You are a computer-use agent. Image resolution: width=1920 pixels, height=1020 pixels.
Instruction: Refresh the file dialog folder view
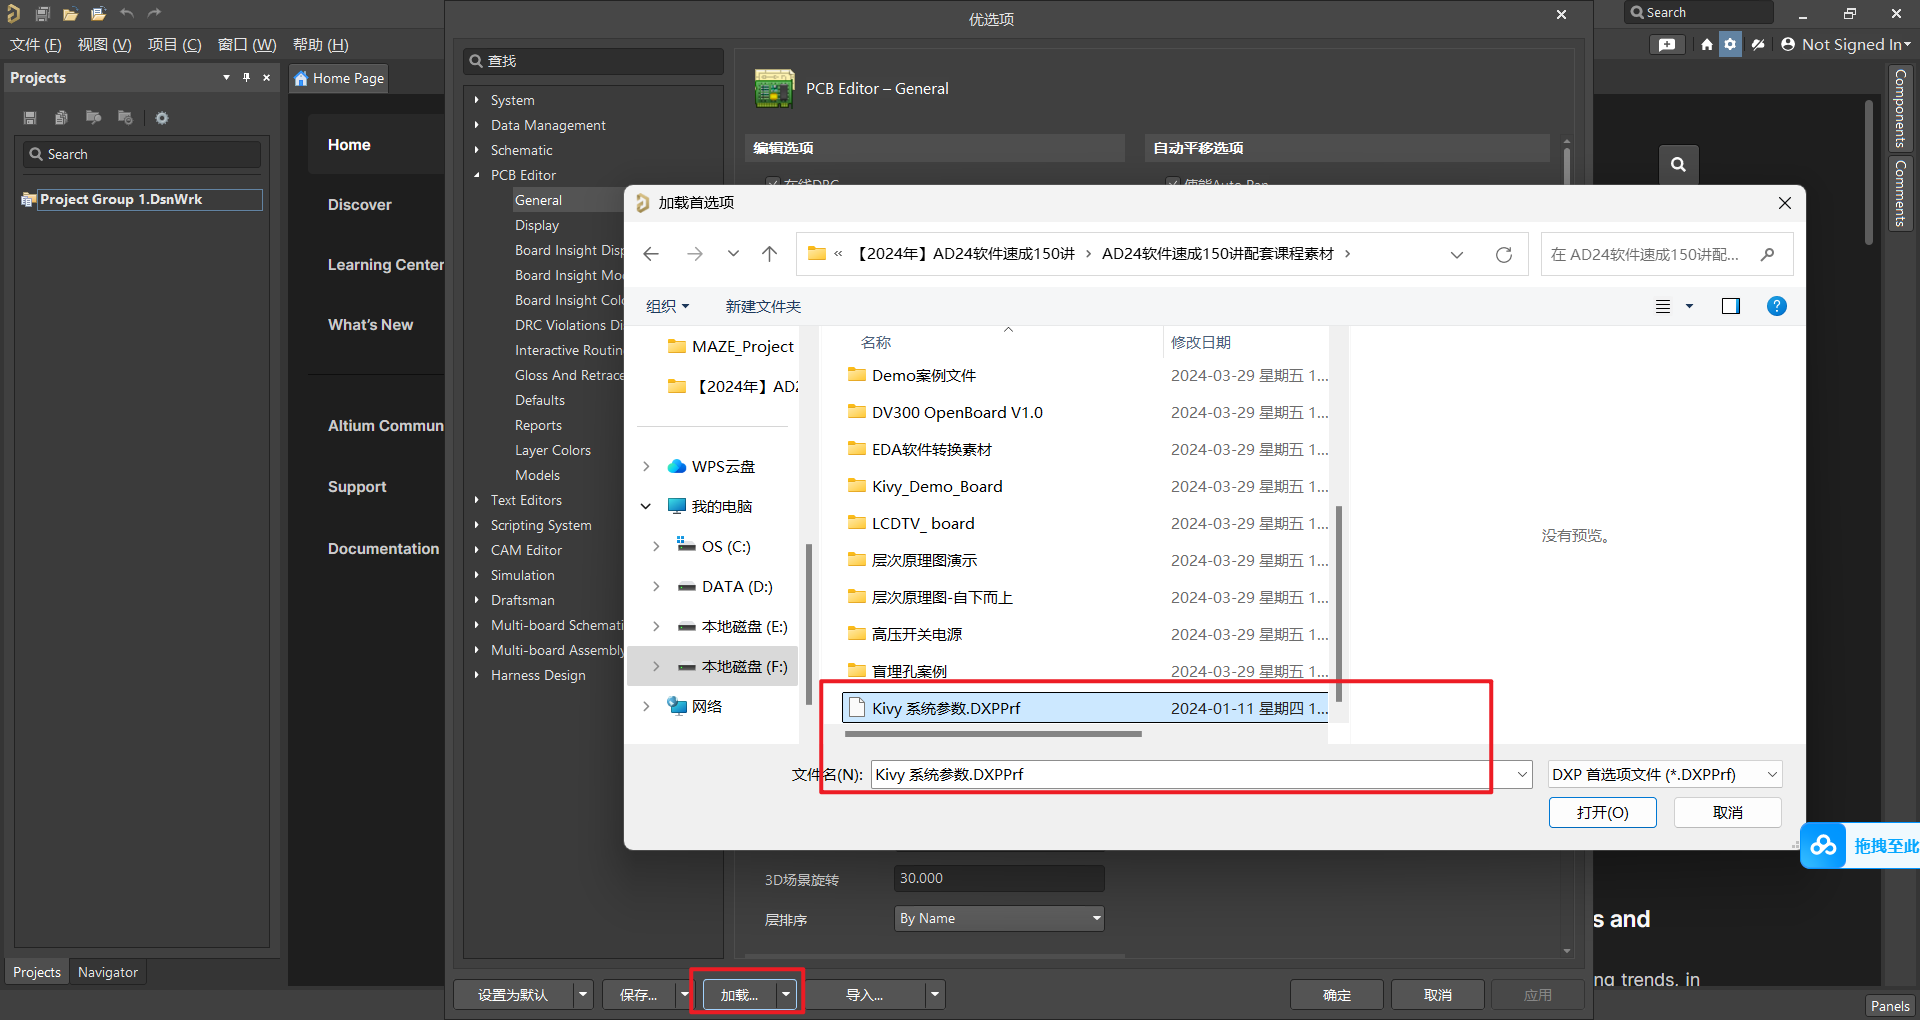(1503, 254)
